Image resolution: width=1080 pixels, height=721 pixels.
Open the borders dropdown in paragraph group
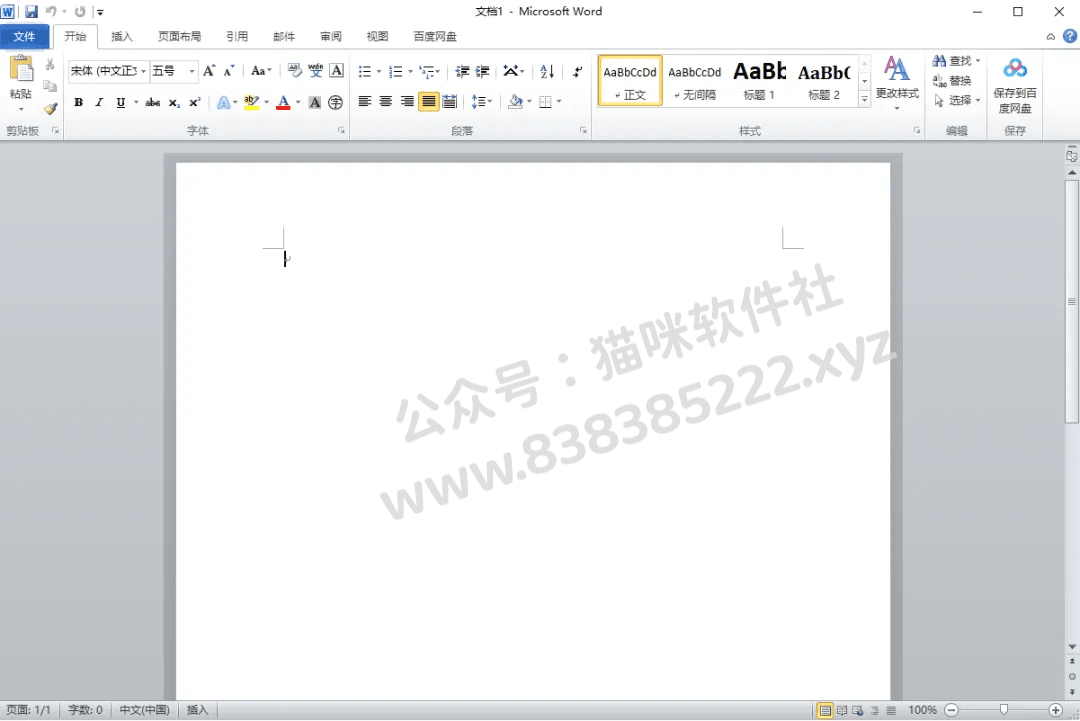(559, 102)
